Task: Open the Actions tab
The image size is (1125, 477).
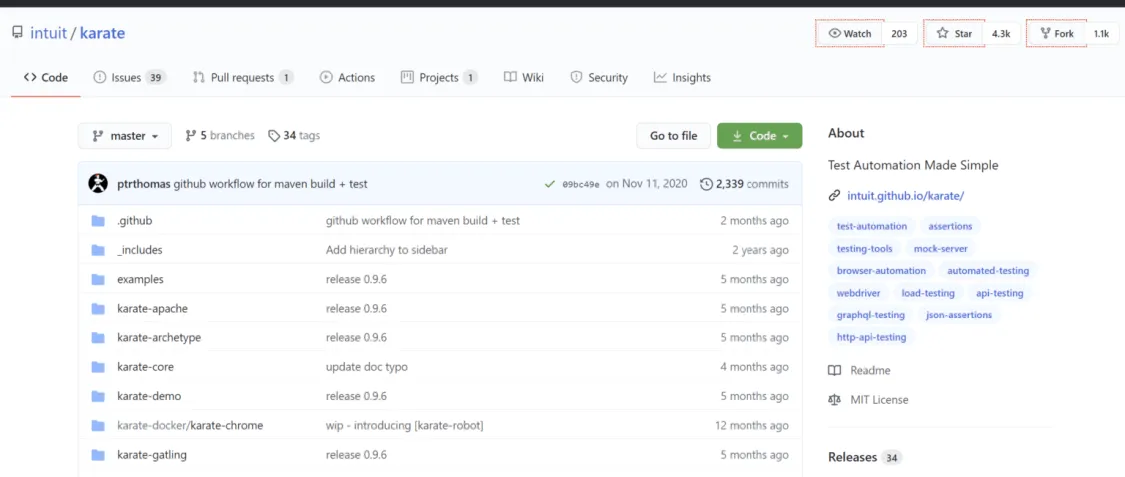Action: point(347,77)
